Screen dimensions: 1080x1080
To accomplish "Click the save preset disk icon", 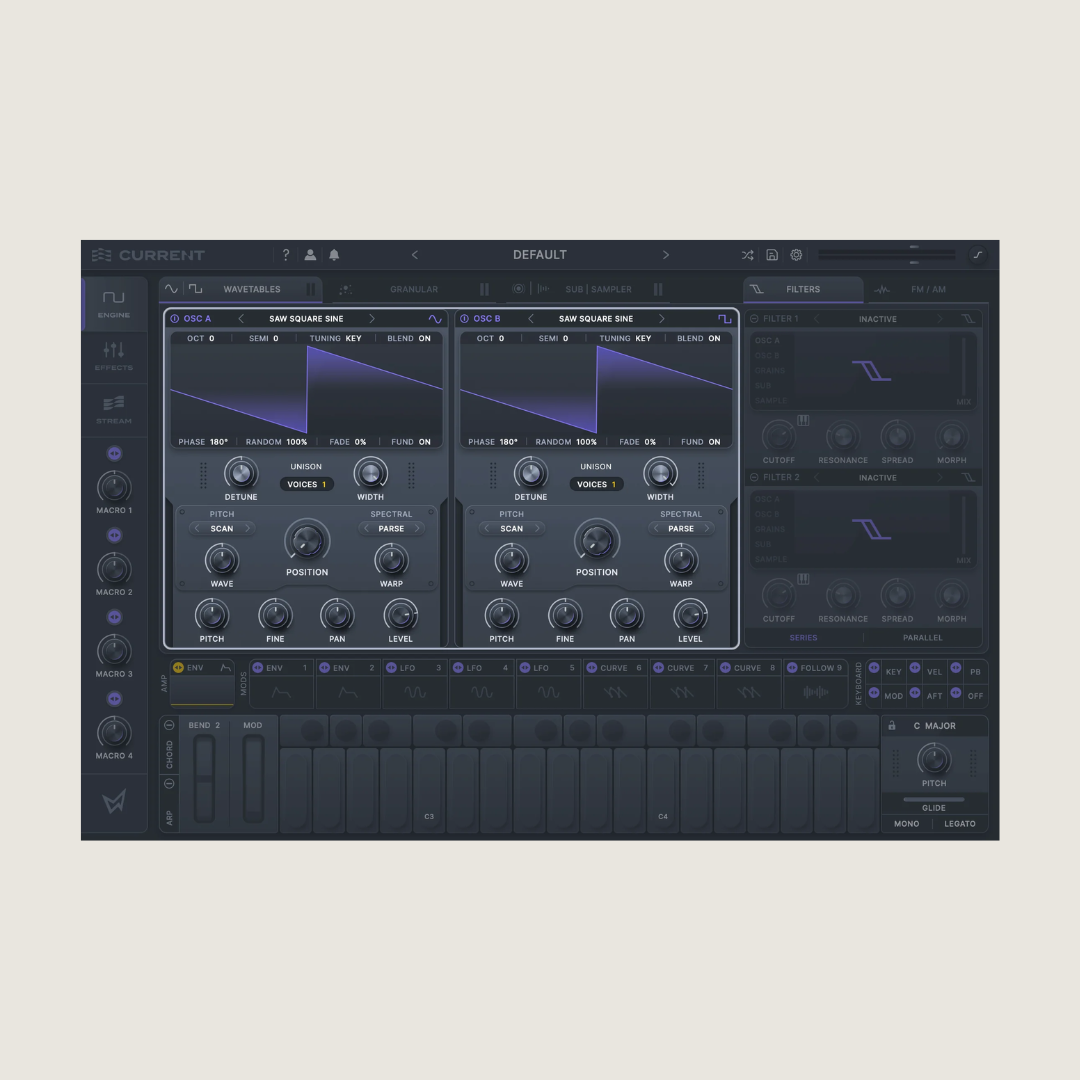I will 772,255.
